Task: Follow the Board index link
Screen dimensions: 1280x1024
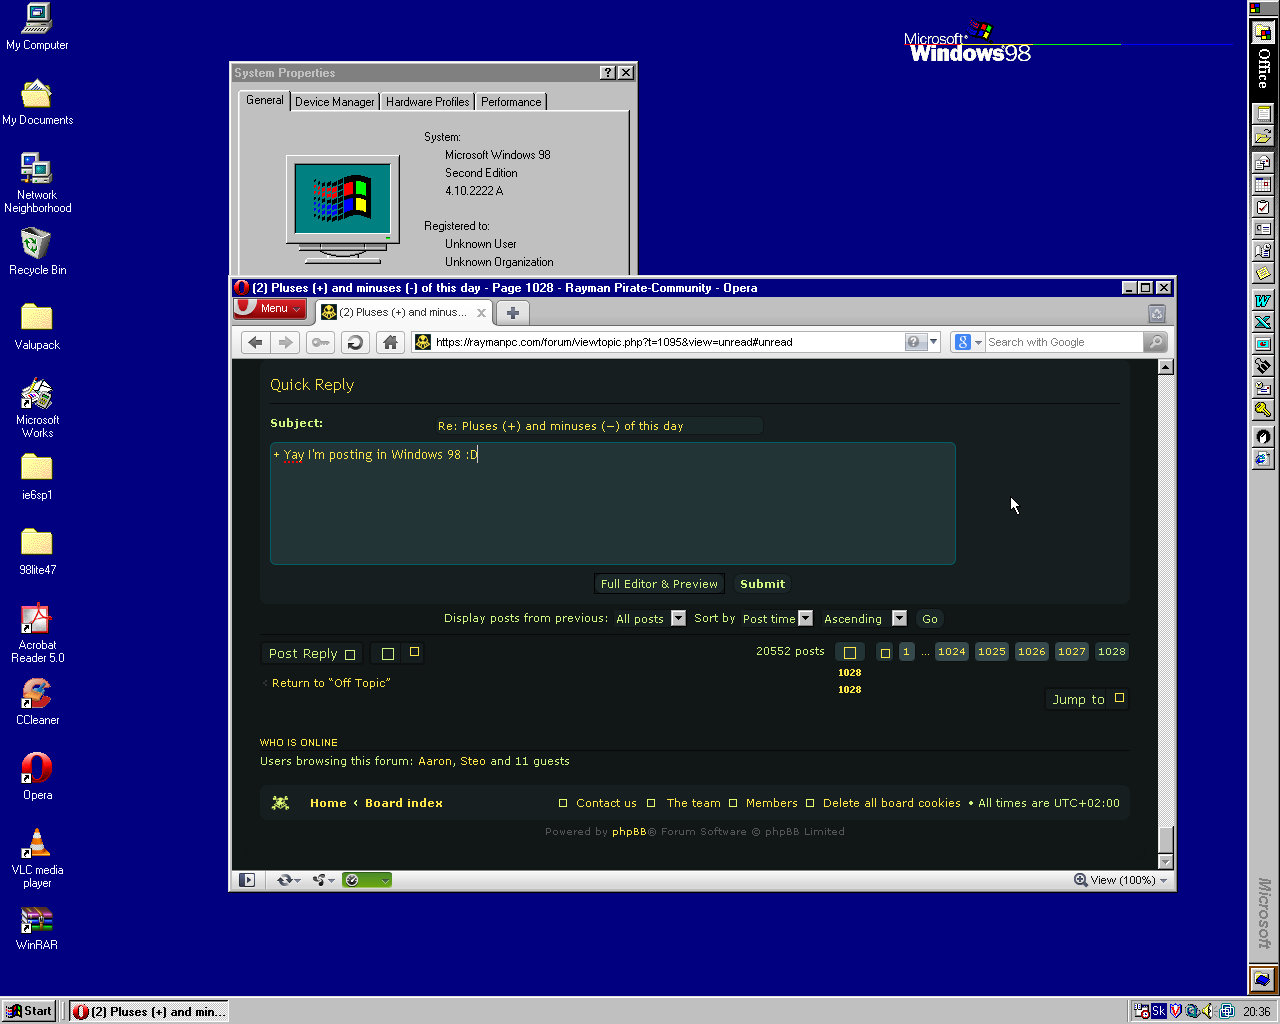Action: coord(404,803)
